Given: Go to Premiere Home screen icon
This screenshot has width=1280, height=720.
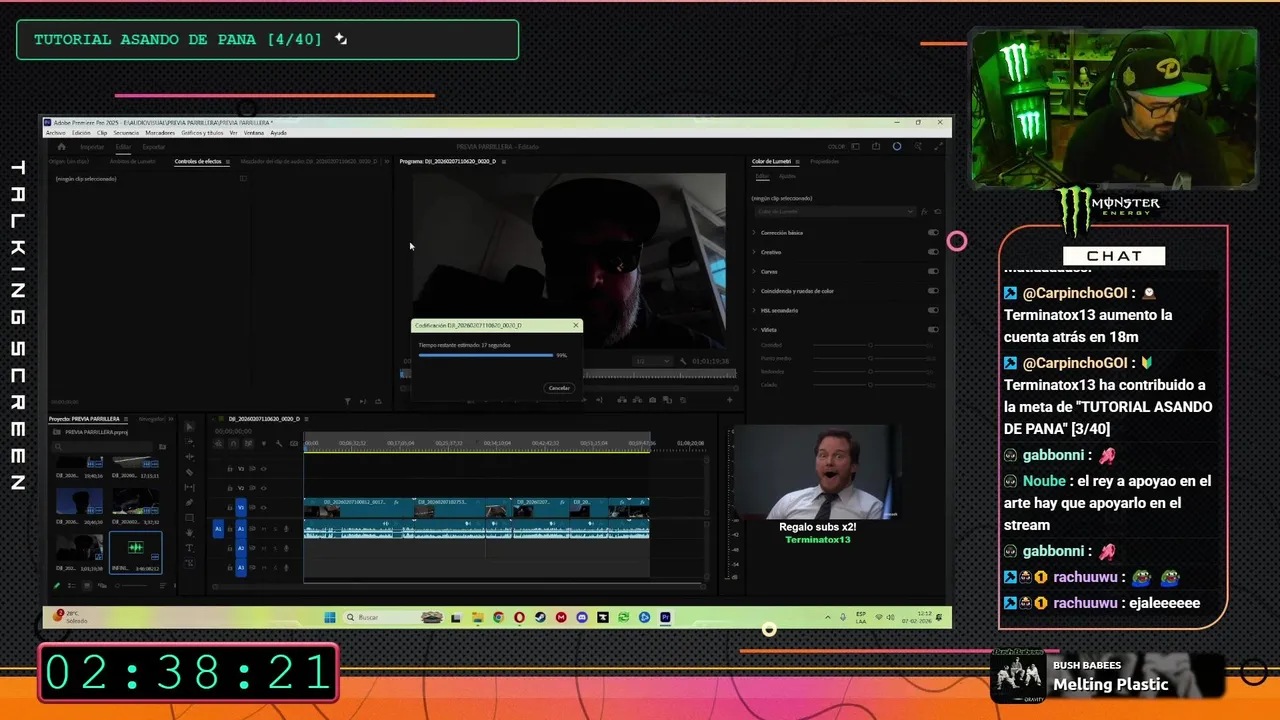Looking at the screenshot, I should pos(61,147).
